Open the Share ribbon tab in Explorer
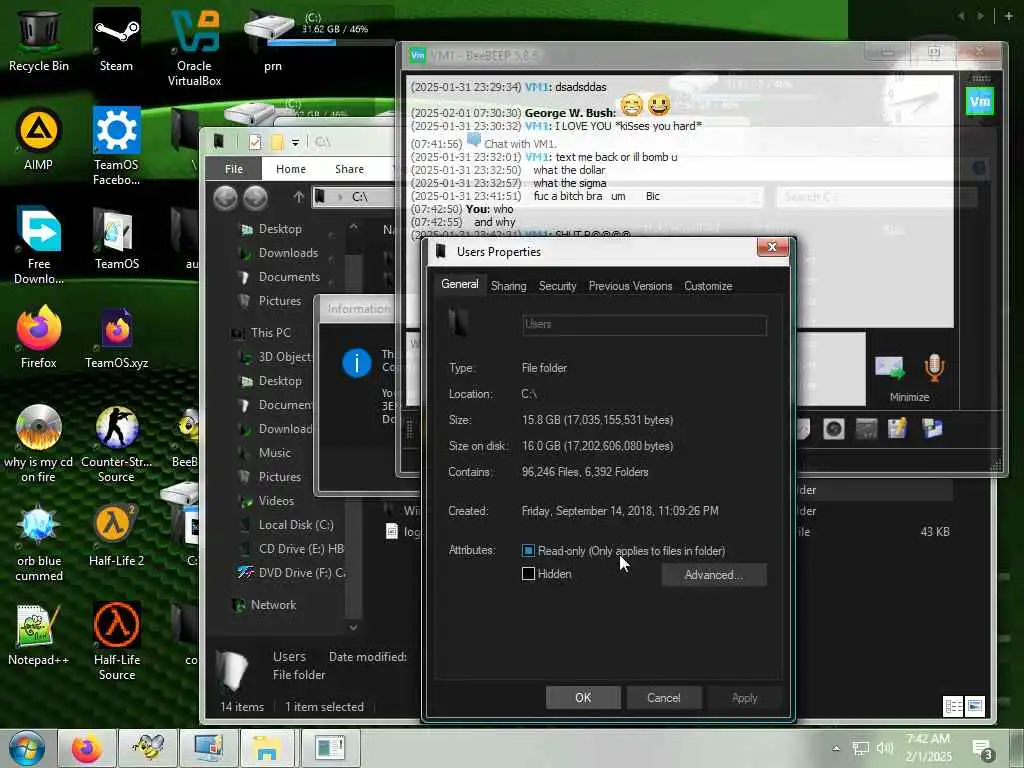The width and height of the screenshot is (1024, 768). pyautogui.click(x=349, y=169)
